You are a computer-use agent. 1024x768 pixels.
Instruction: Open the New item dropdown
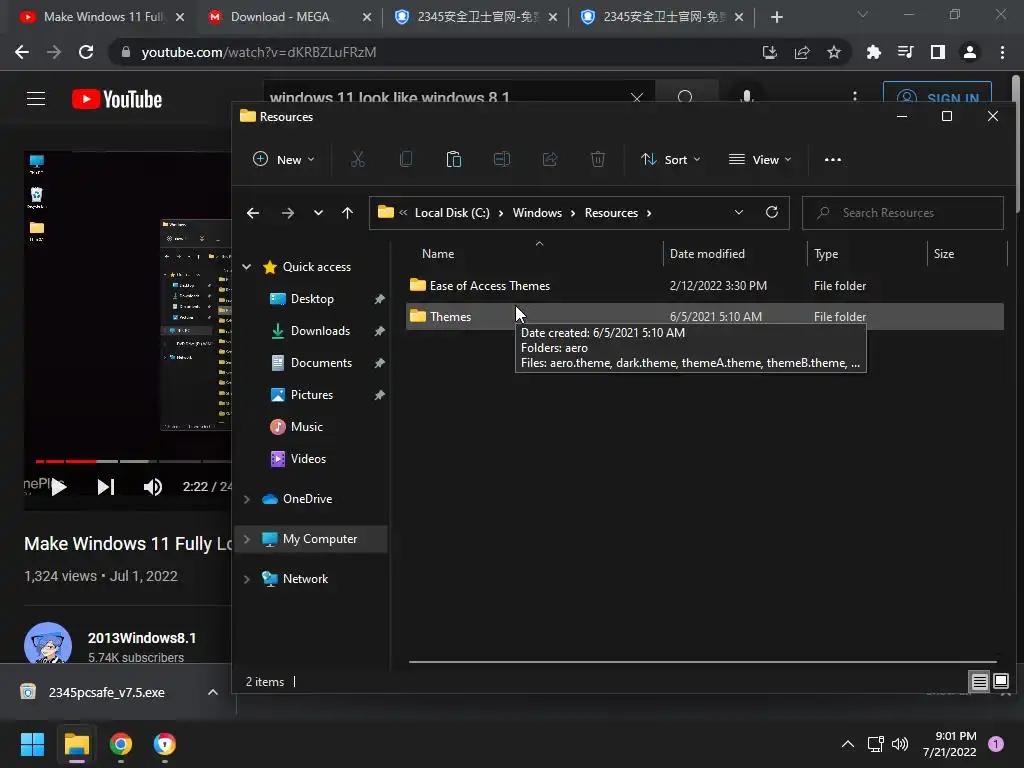(x=284, y=159)
